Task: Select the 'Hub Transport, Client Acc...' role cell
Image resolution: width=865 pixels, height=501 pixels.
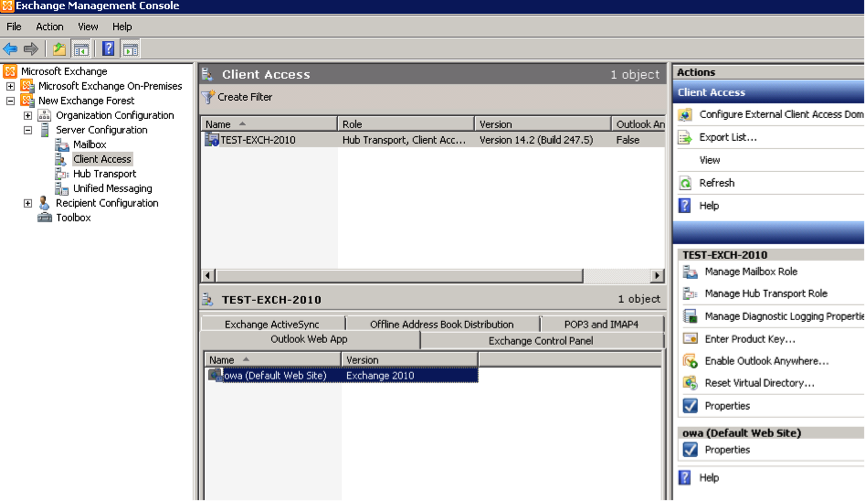Action: [x=404, y=140]
